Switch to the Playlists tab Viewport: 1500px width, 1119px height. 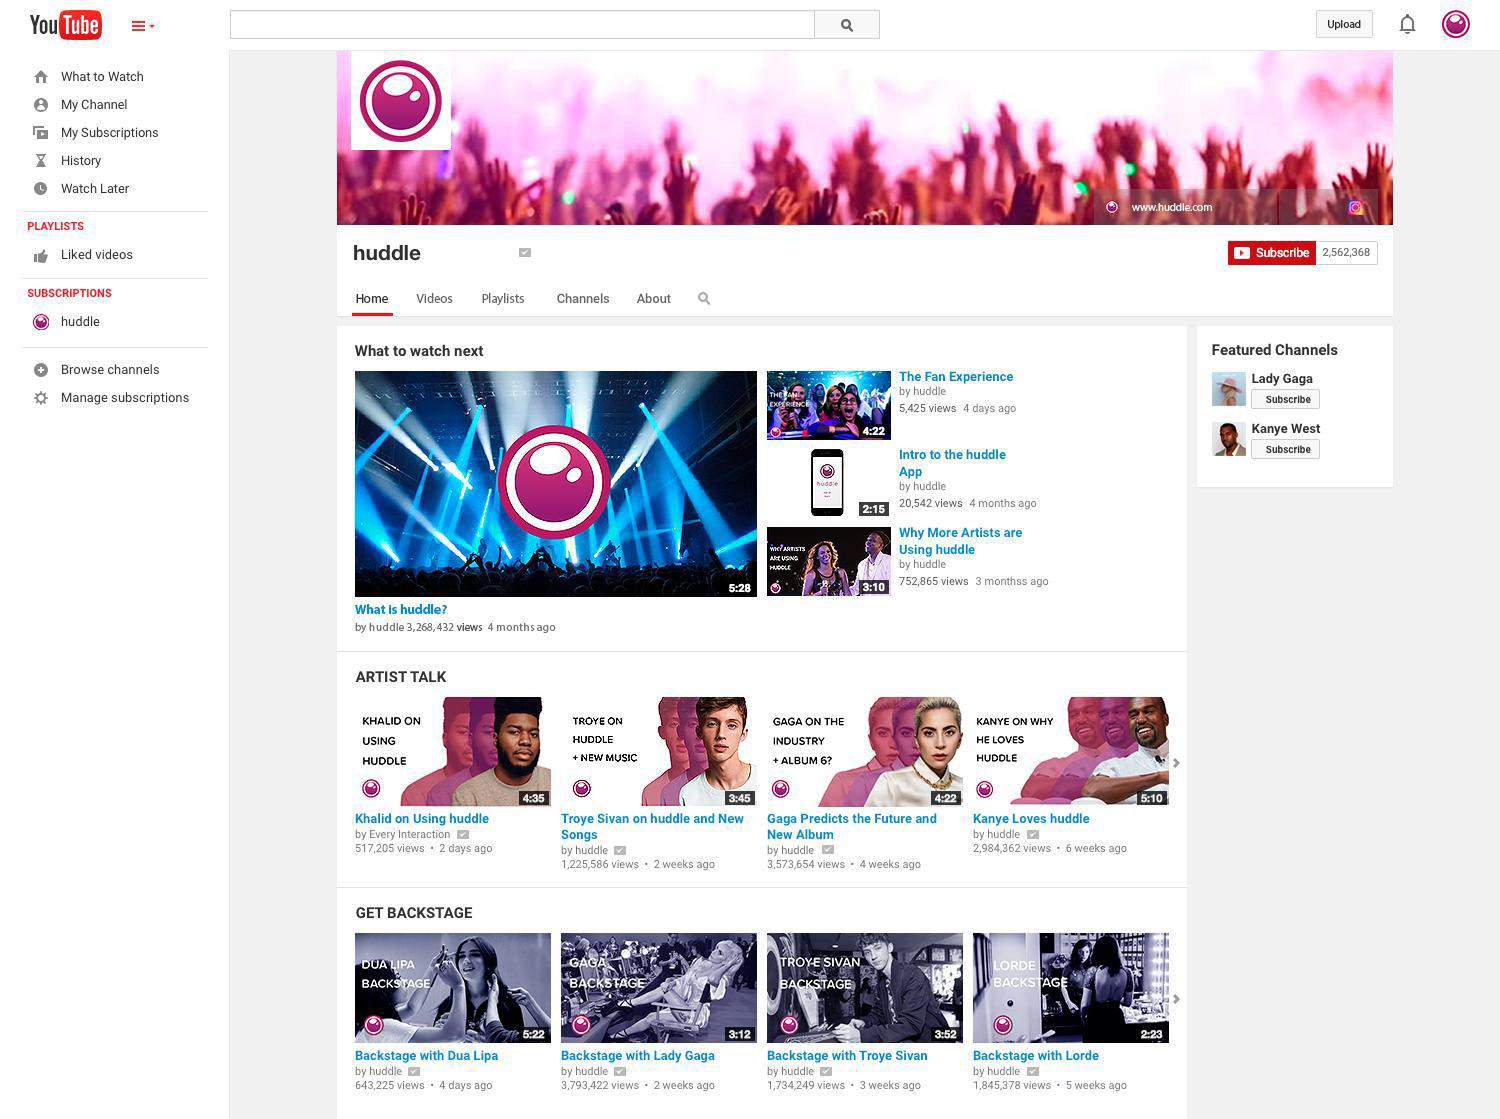tap(503, 299)
